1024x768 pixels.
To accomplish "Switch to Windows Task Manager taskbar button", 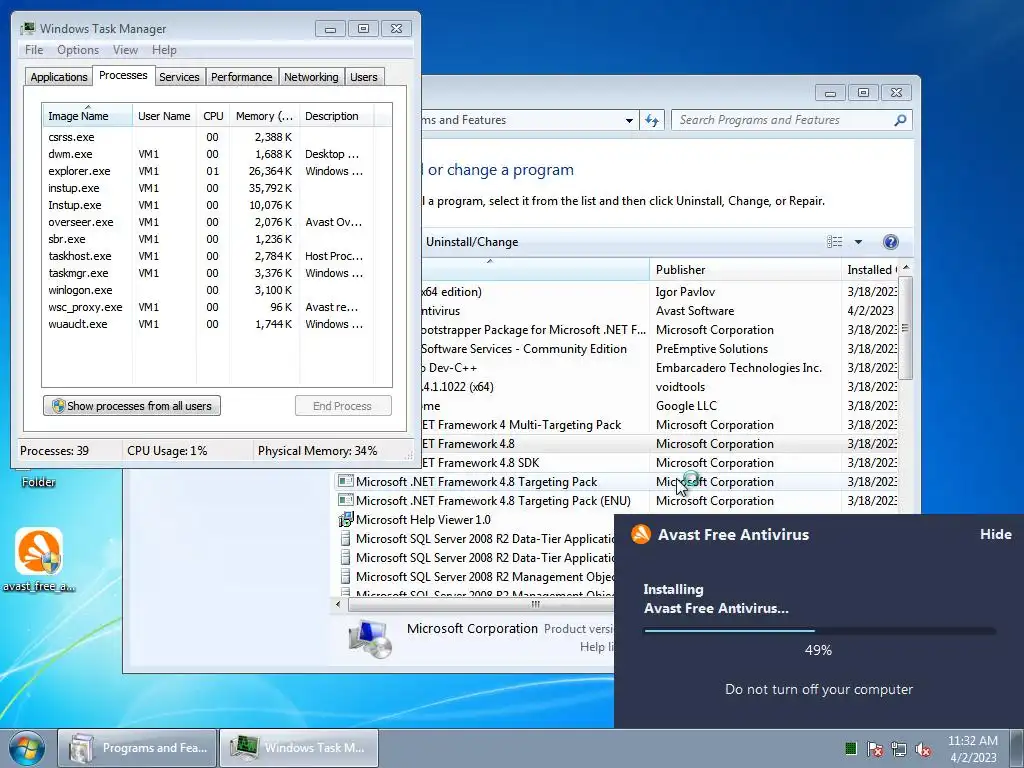I will 299,748.
